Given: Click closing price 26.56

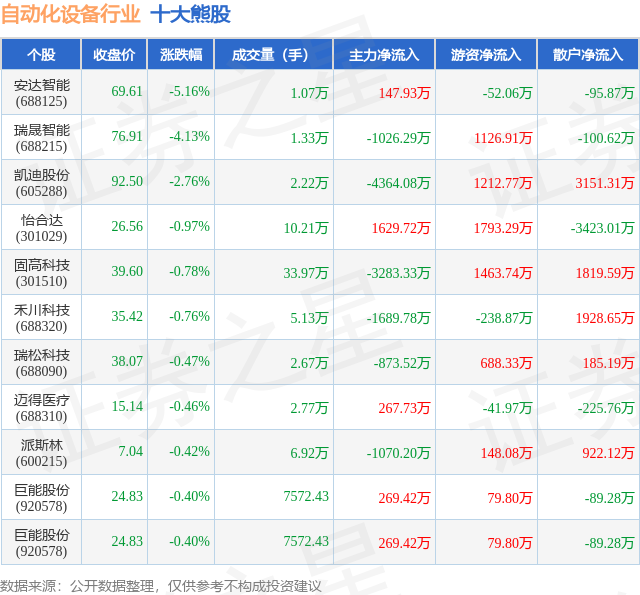Looking at the screenshot, I should tap(127, 226).
